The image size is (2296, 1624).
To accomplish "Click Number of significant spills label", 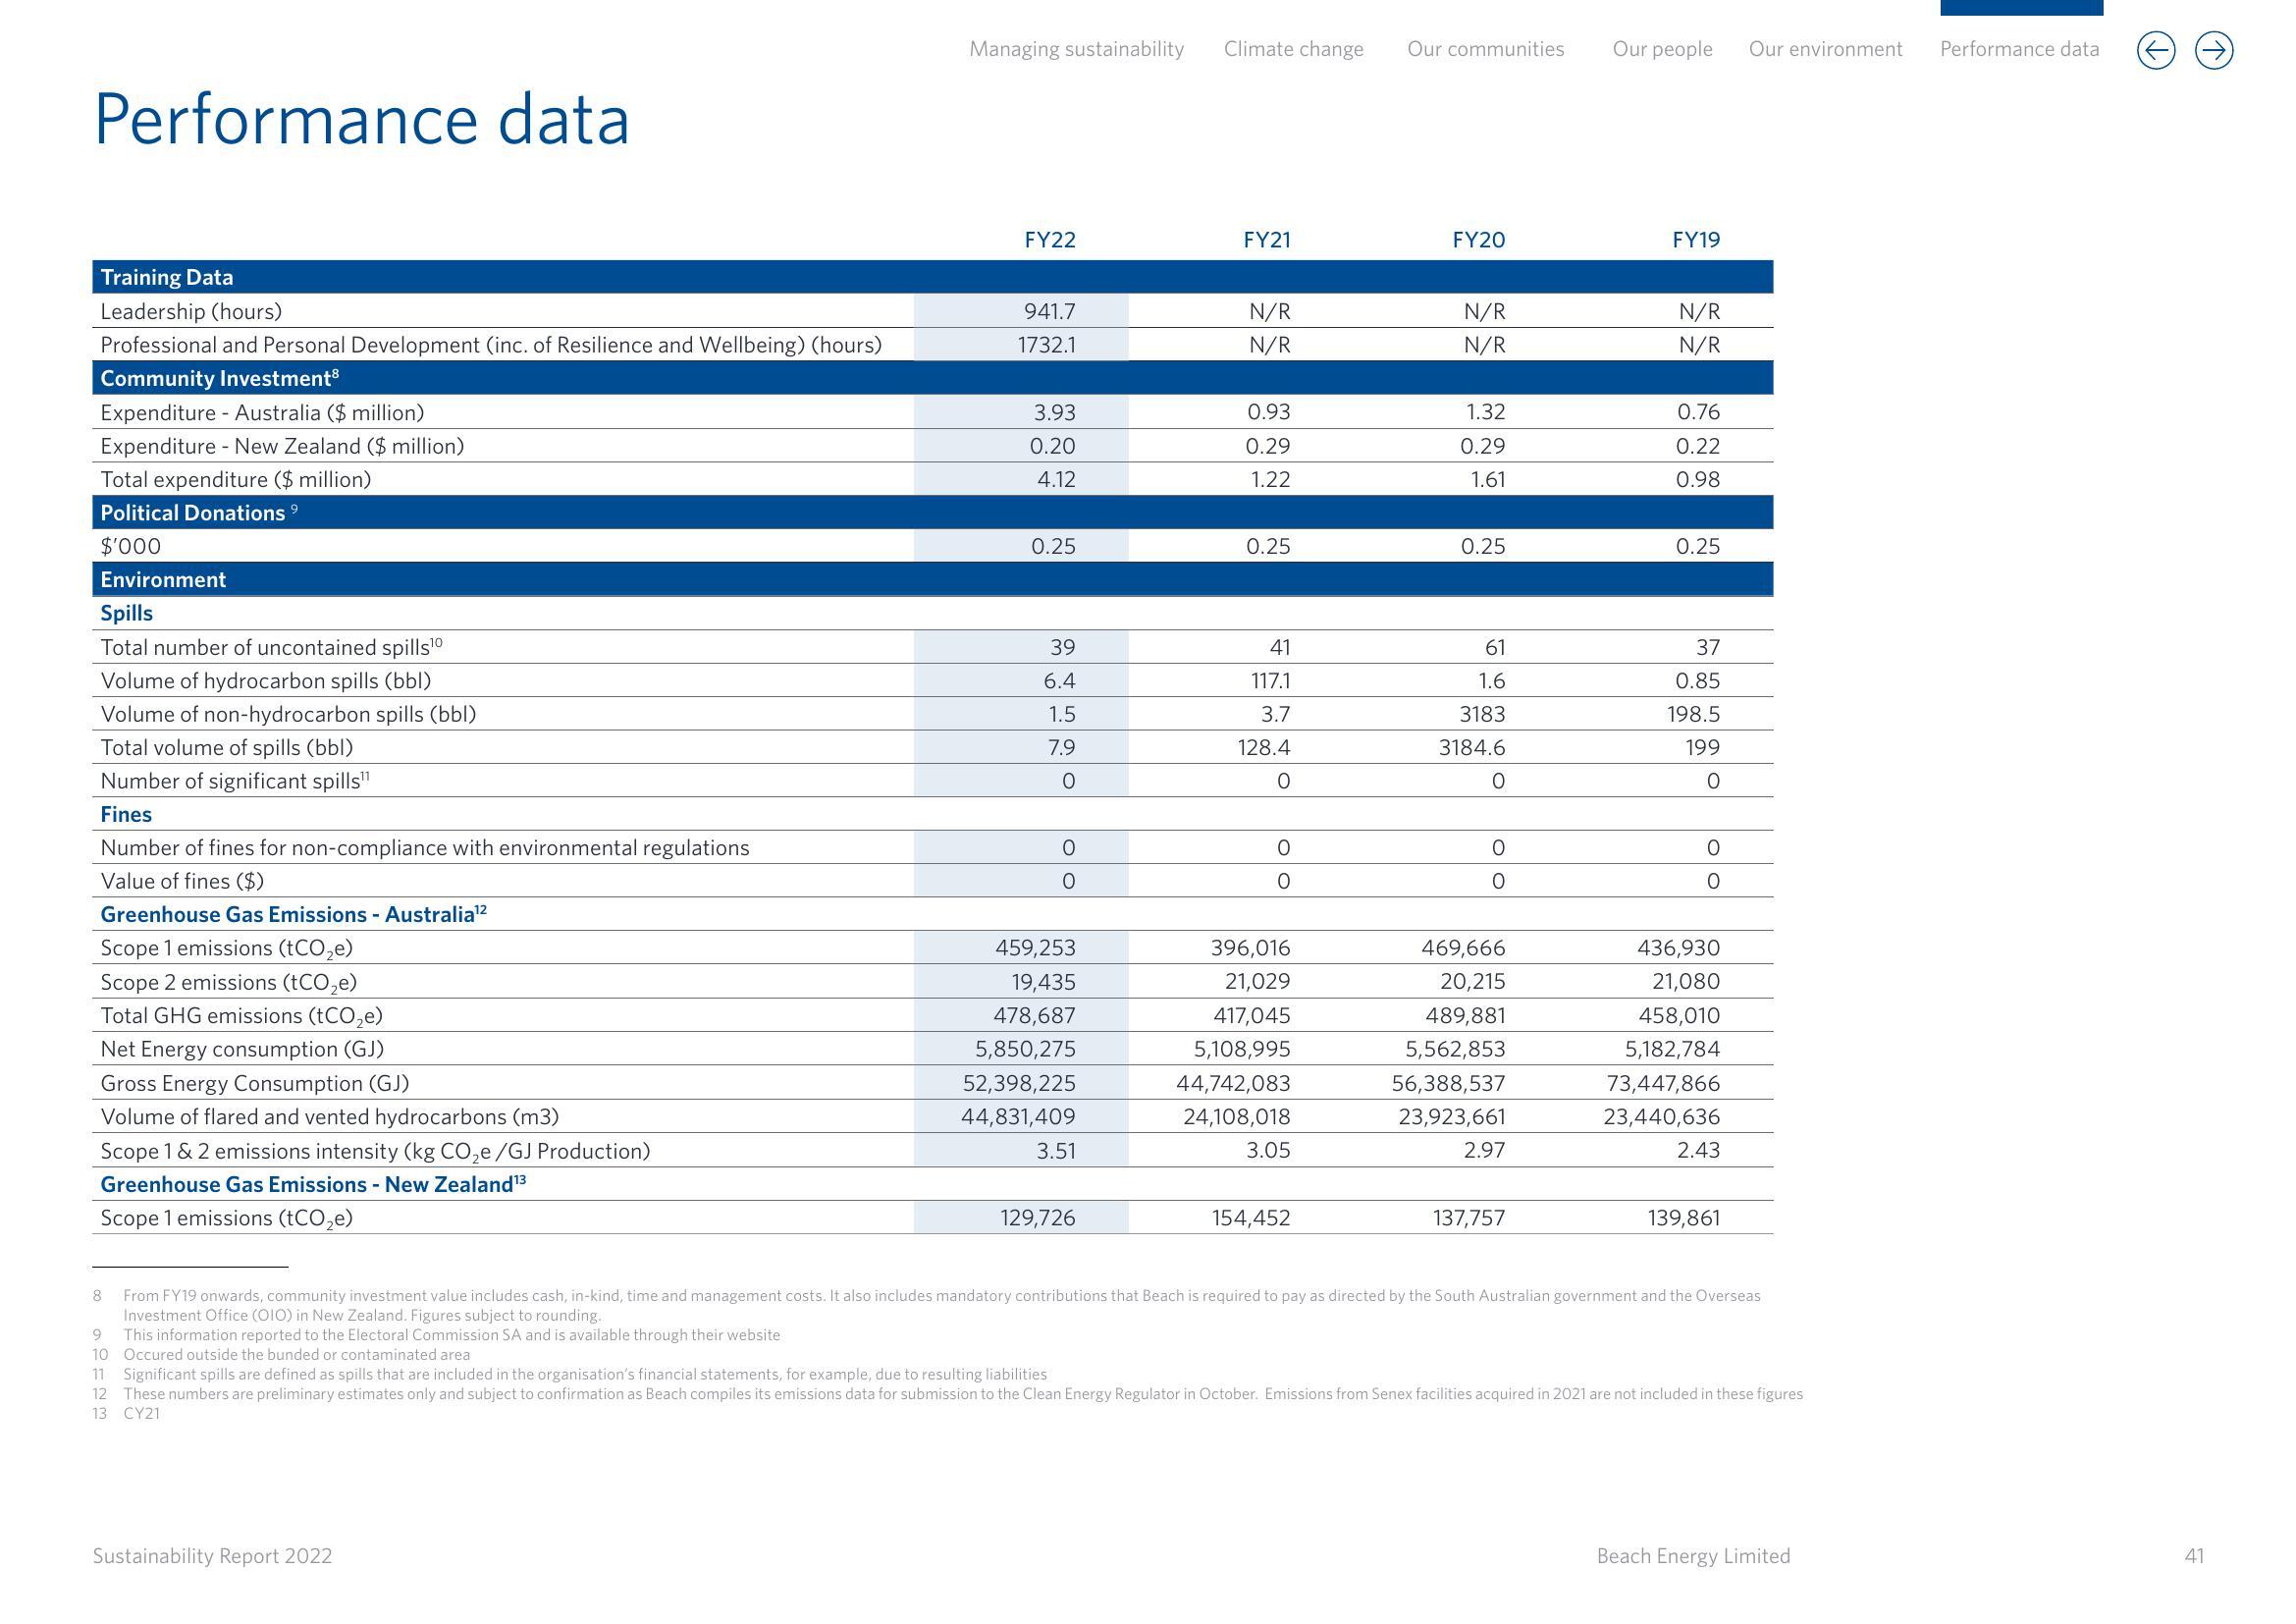I will 235,781.
